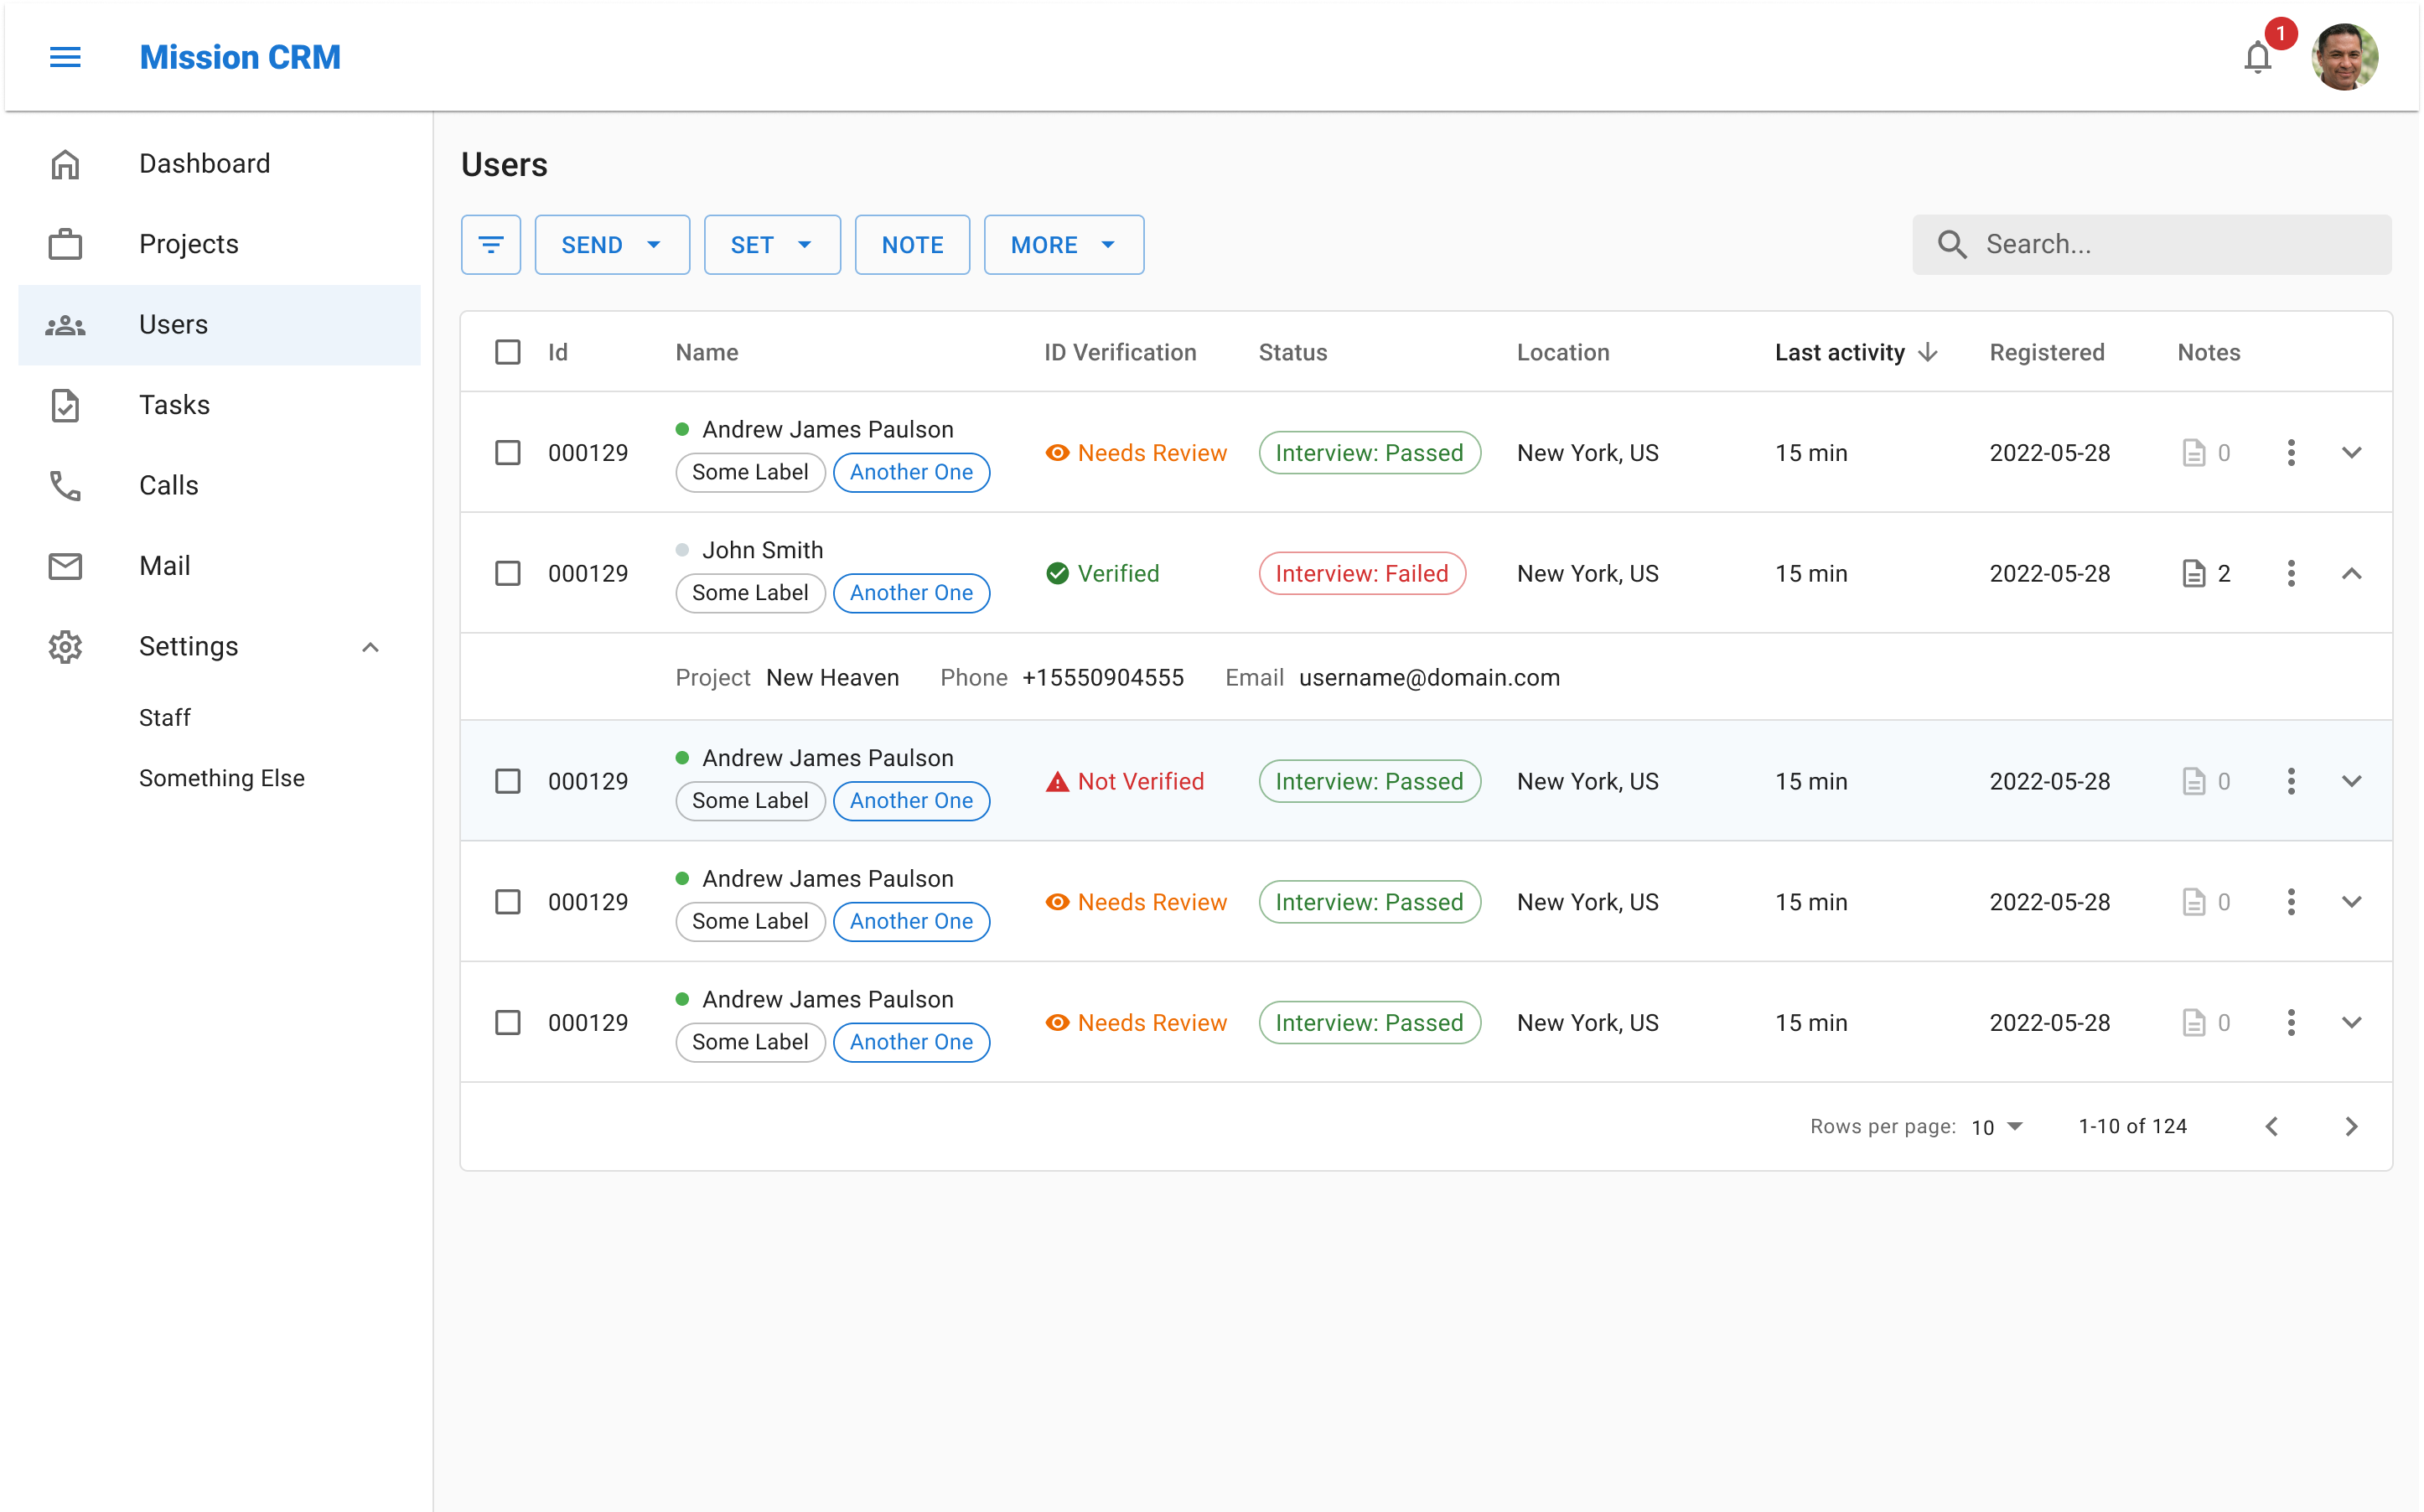Open Tasks in the sidebar
This screenshot has height=1512, width=2424.
coord(219,405)
